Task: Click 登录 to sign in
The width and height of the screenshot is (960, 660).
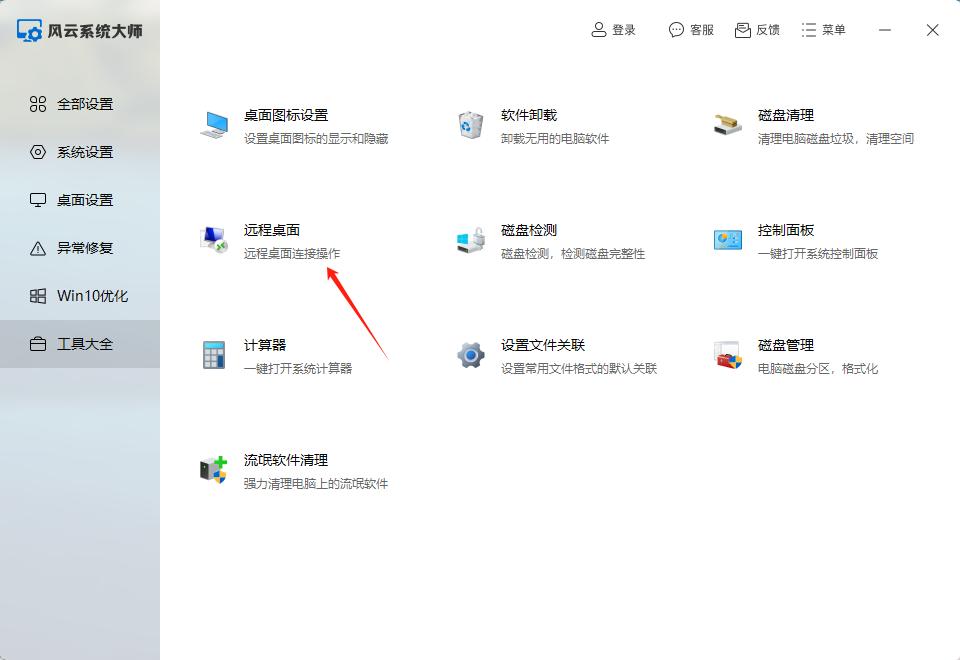Action: click(614, 30)
